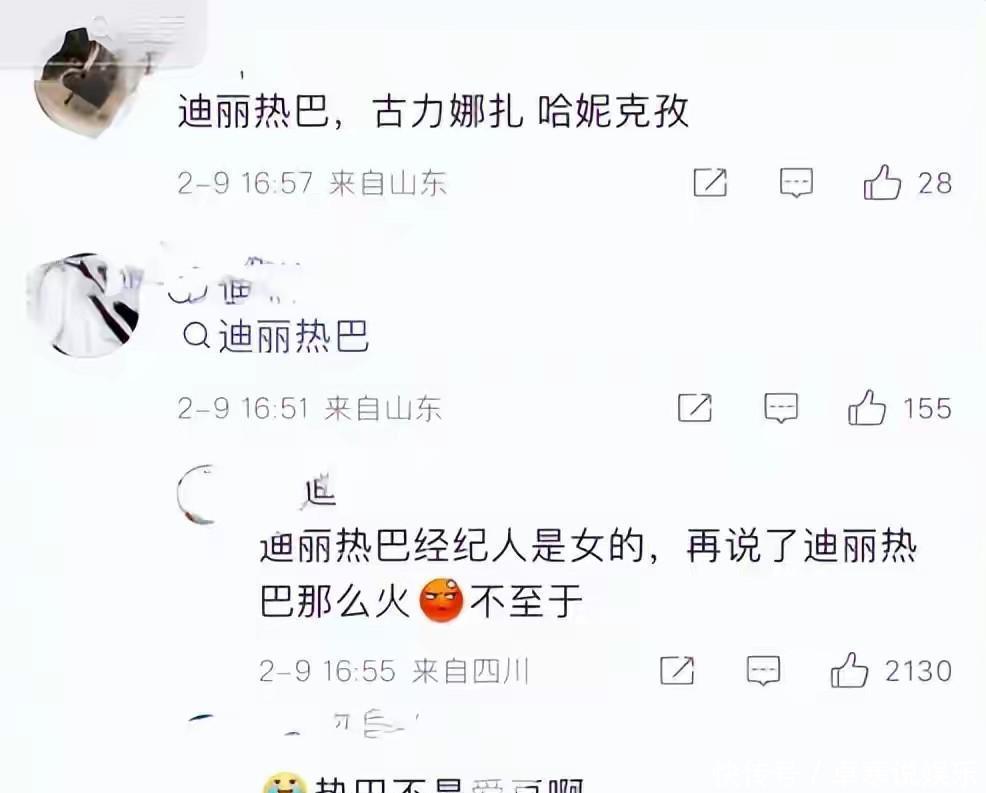Tap the repost icon on the 四川 reply
Image resolution: width=986 pixels, height=793 pixels.
677,670
